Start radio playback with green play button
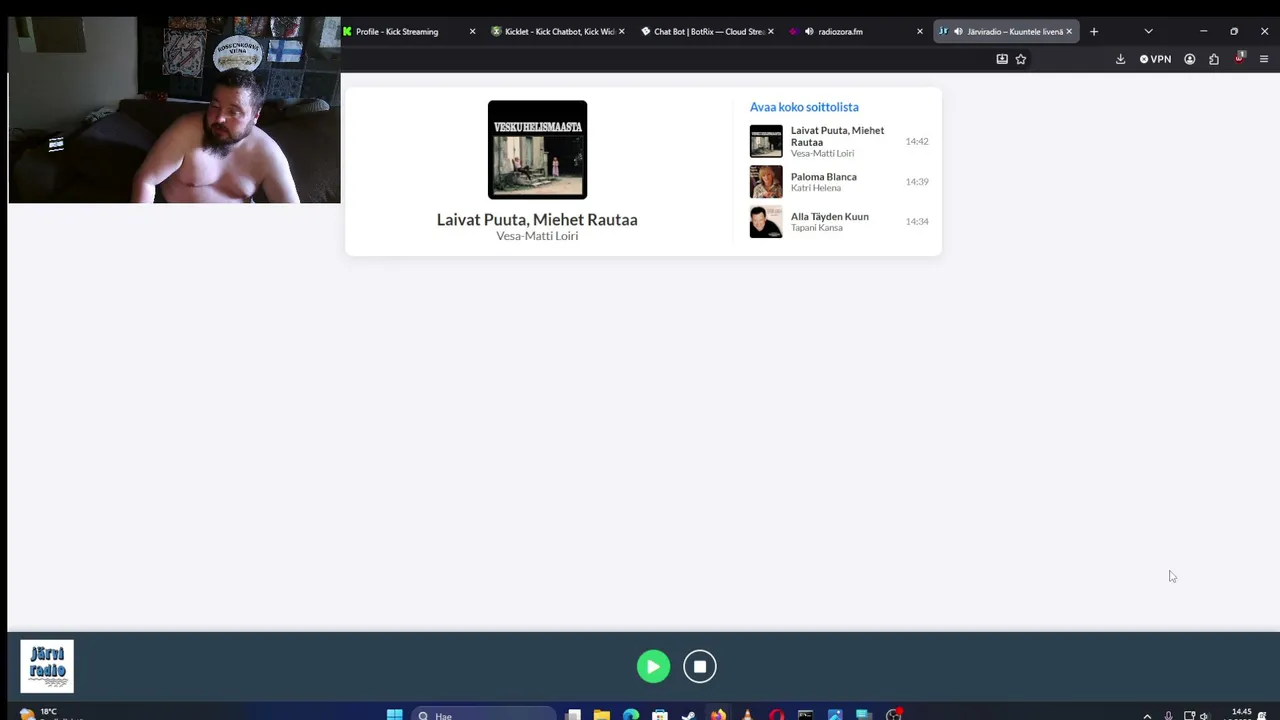1280x720 pixels. pos(653,667)
